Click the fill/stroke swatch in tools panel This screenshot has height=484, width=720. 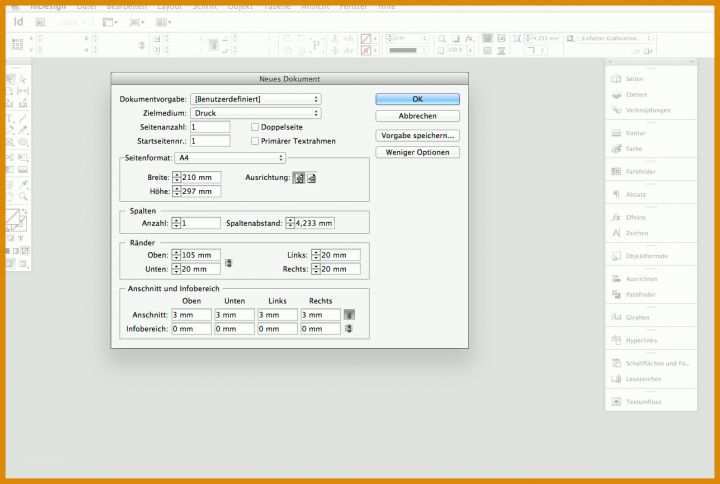click(x=17, y=220)
